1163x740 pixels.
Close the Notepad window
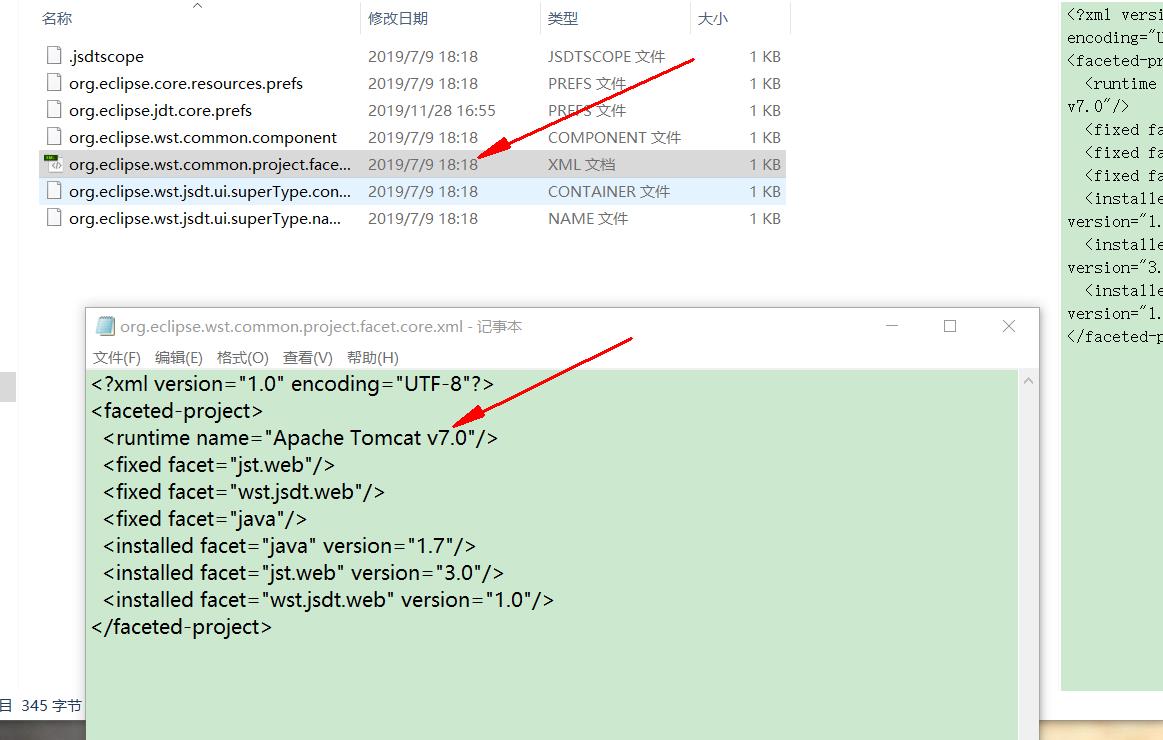[1009, 326]
